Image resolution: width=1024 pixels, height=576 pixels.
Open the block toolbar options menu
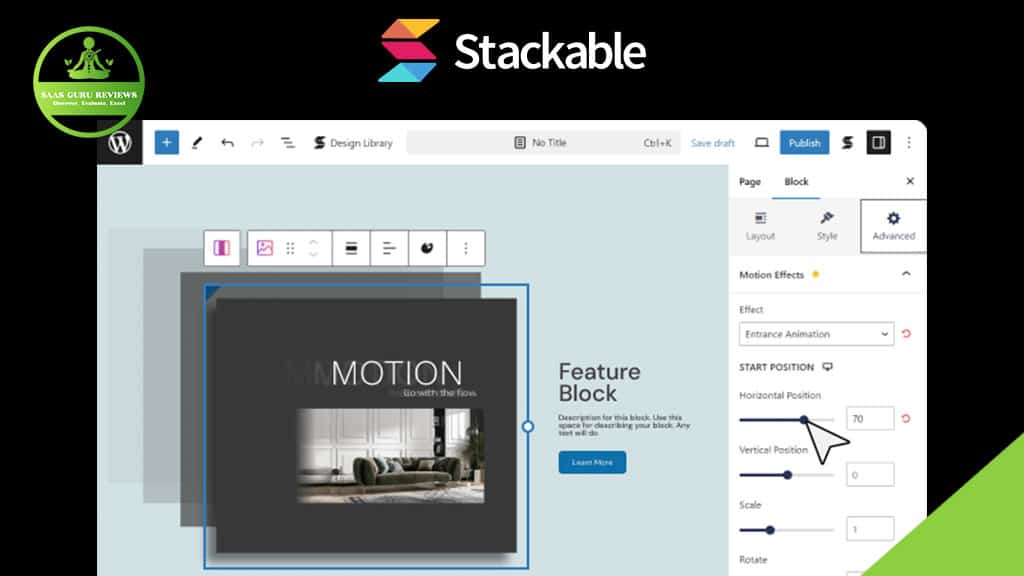(466, 248)
